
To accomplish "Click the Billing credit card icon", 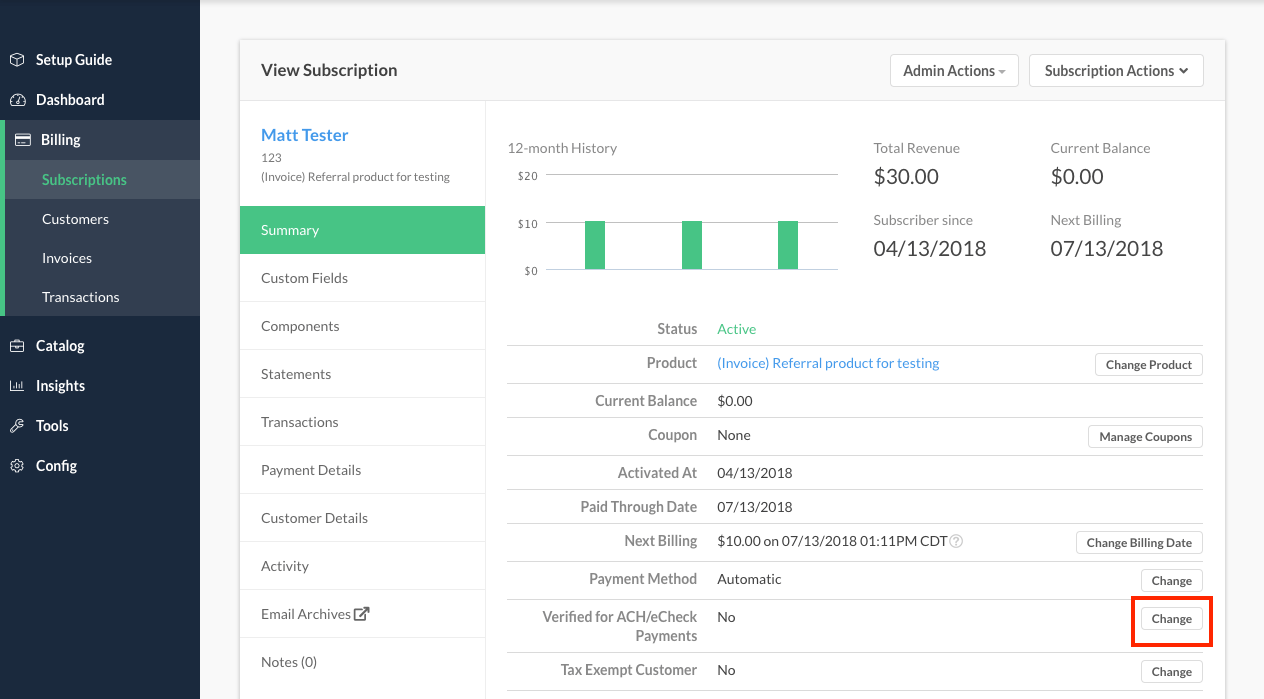I will [22, 140].
